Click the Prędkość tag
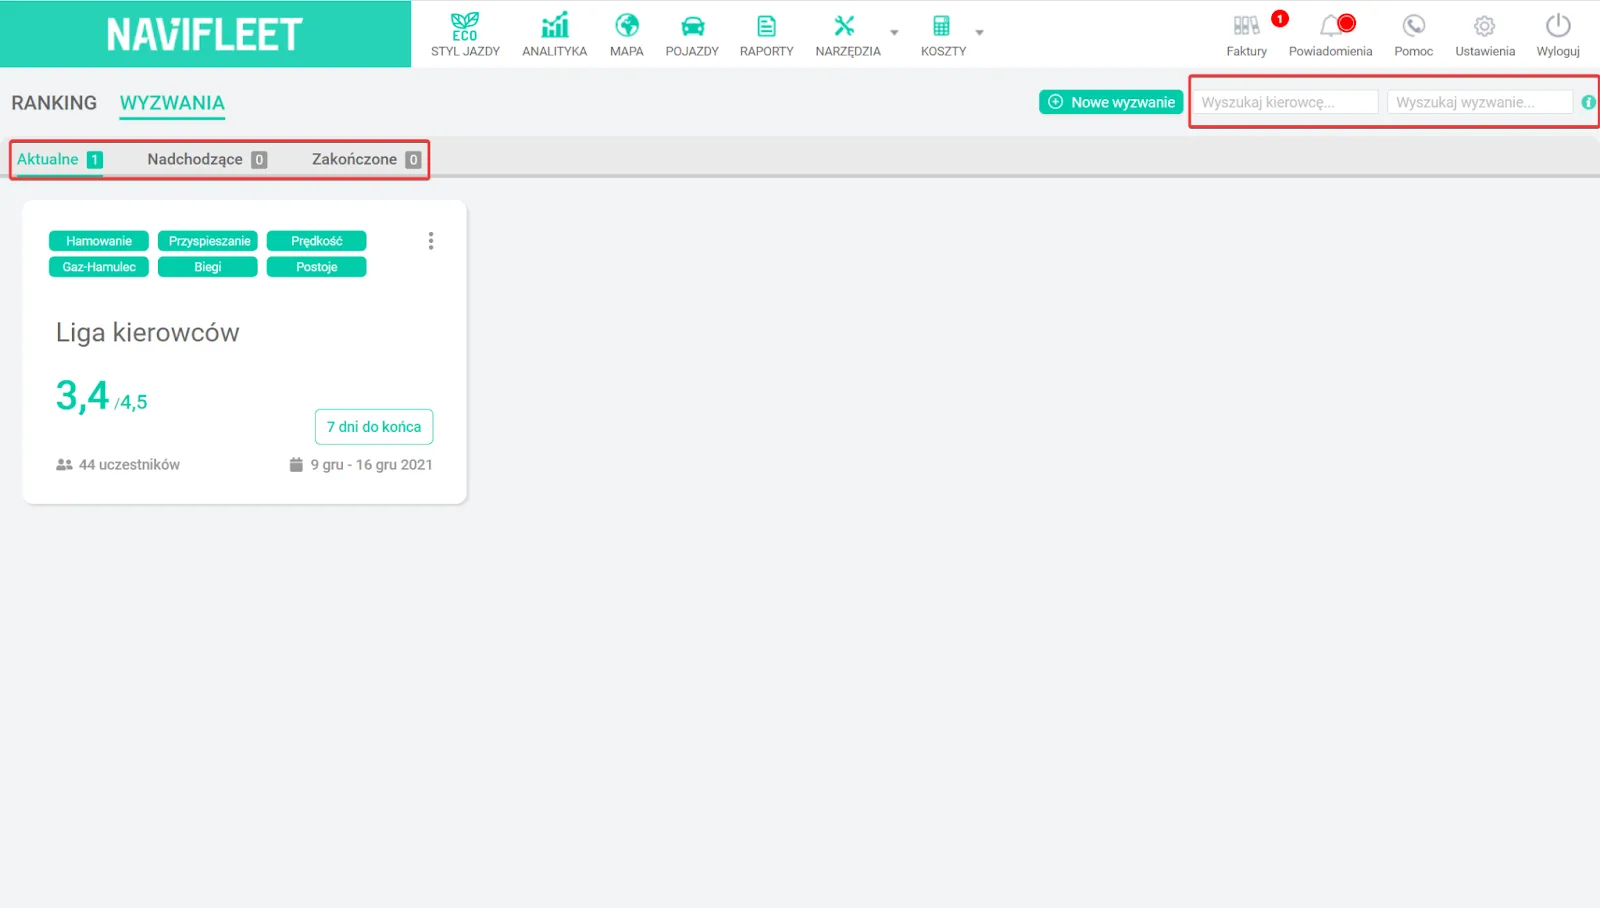 click(317, 241)
